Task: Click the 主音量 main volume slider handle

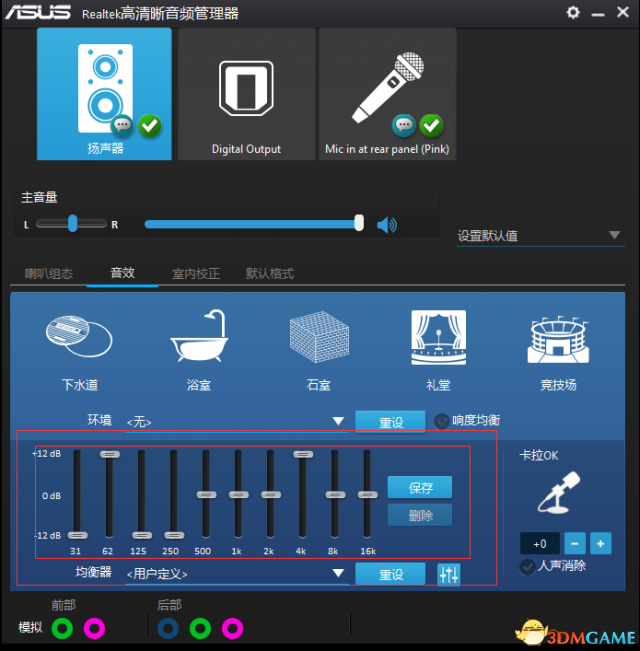Action: tap(359, 224)
